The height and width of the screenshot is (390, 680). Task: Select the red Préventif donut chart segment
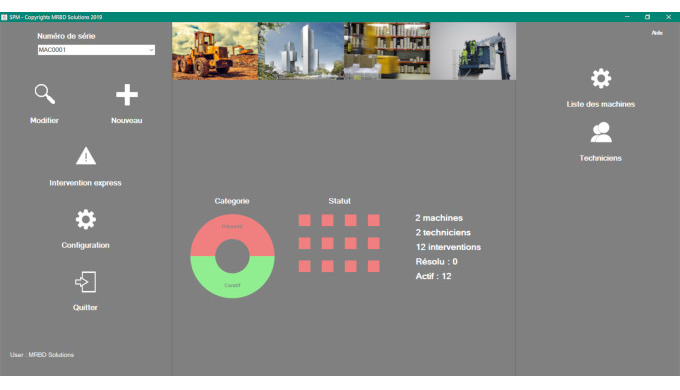(232, 227)
